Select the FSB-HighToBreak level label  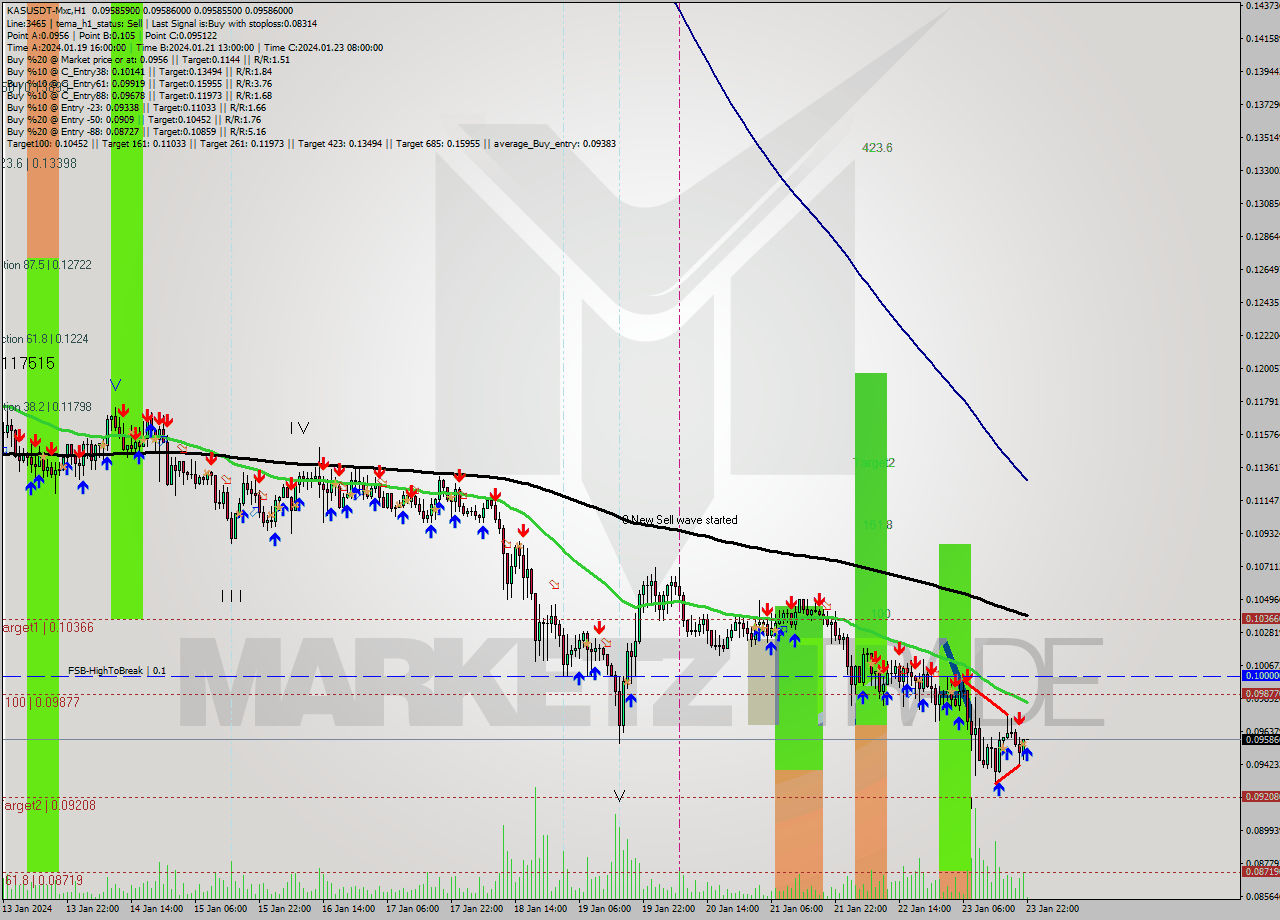[116, 670]
